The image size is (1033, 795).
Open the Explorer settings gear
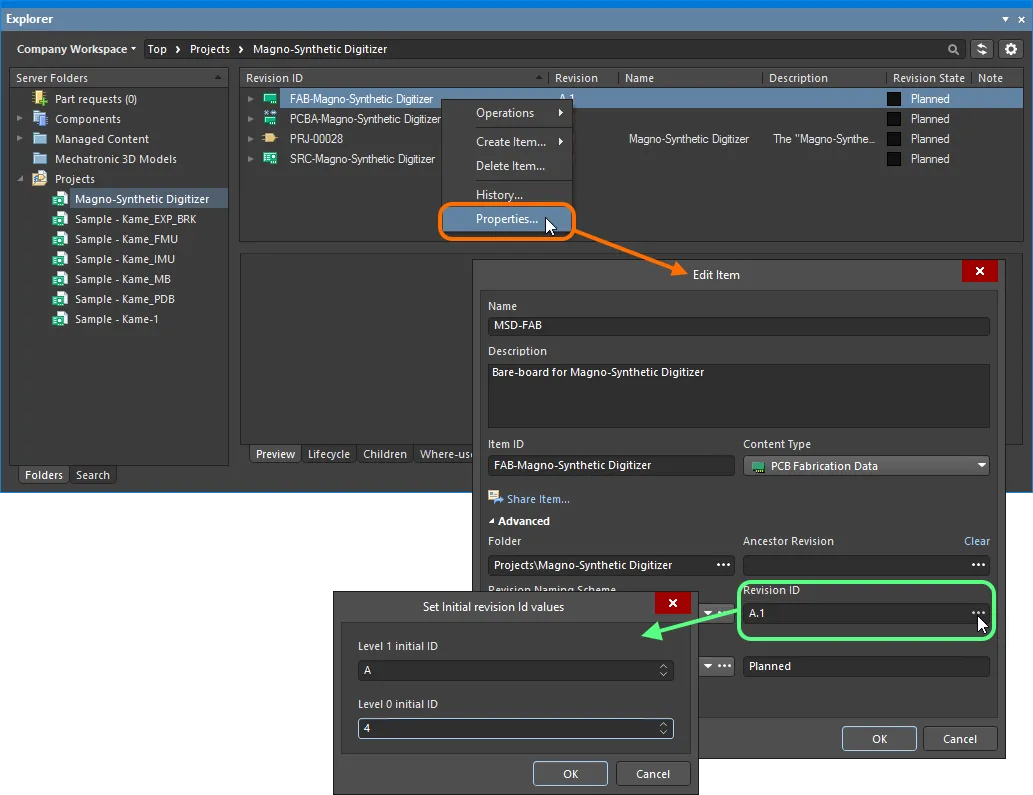(x=1011, y=49)
